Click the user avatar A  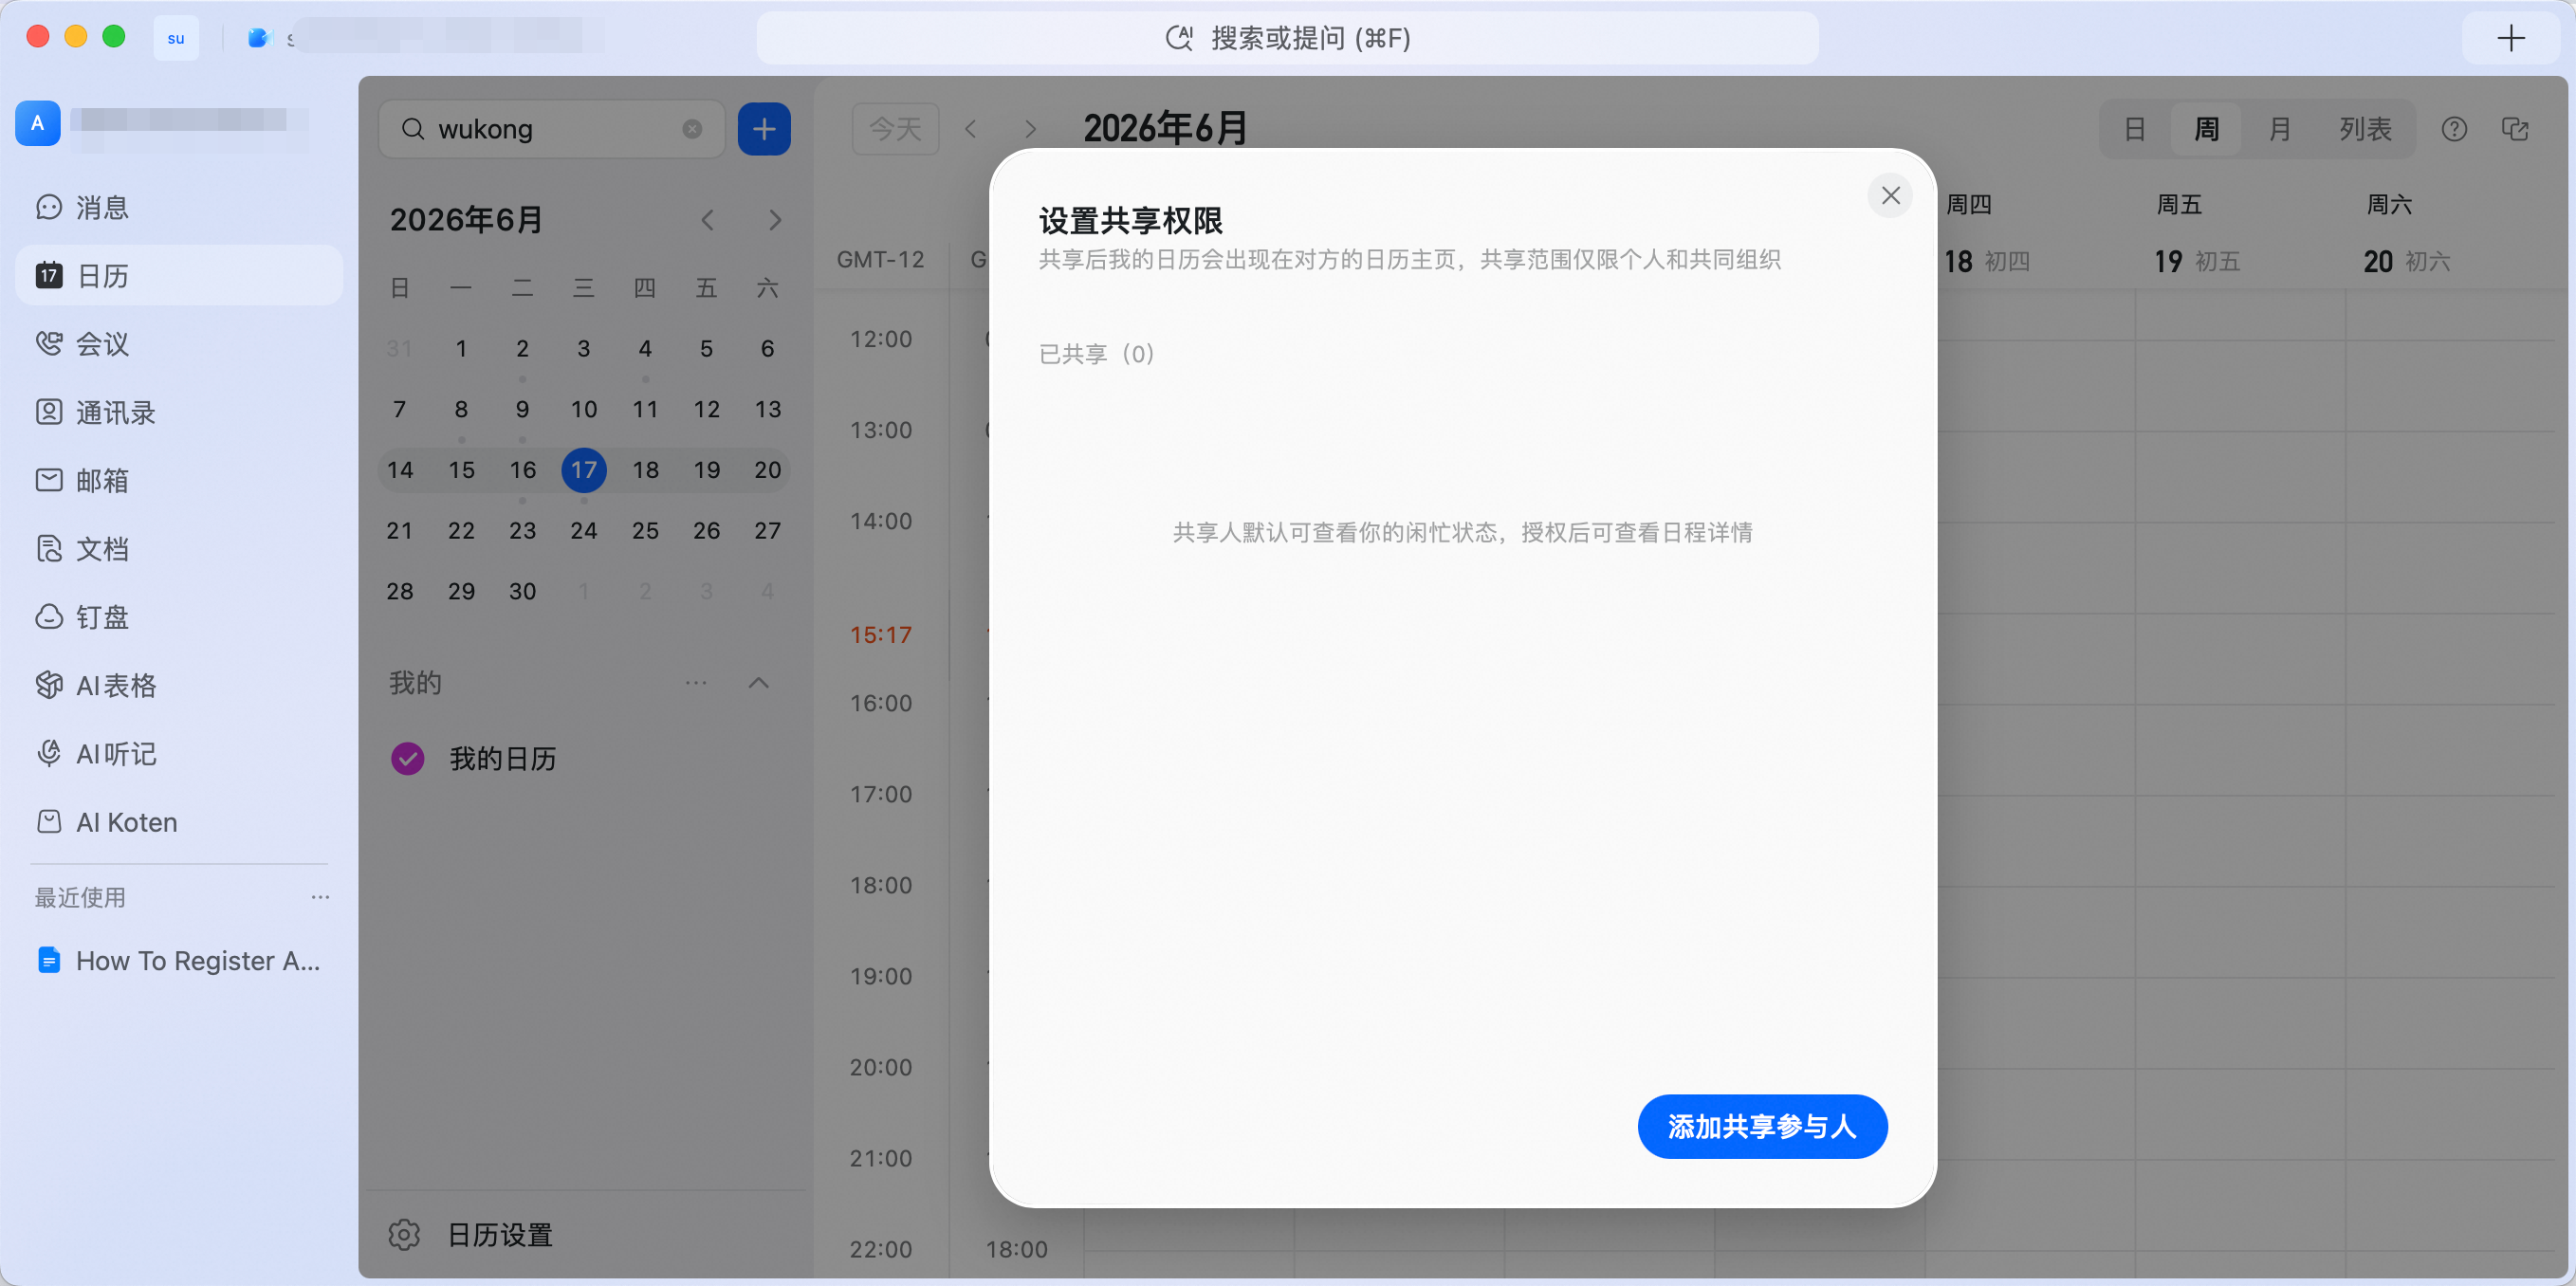[38, 123]
